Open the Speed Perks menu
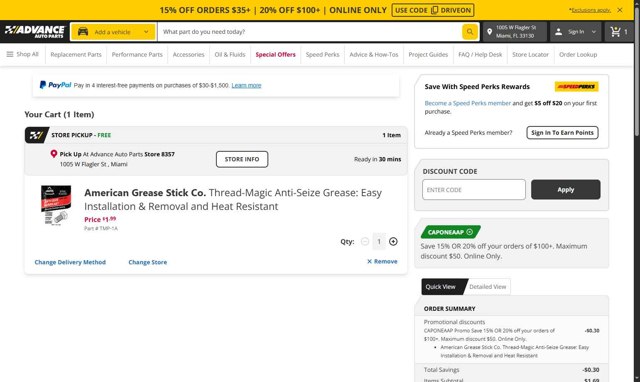The width and height of the screenshot is (640, 382). (x=322, y=54)
